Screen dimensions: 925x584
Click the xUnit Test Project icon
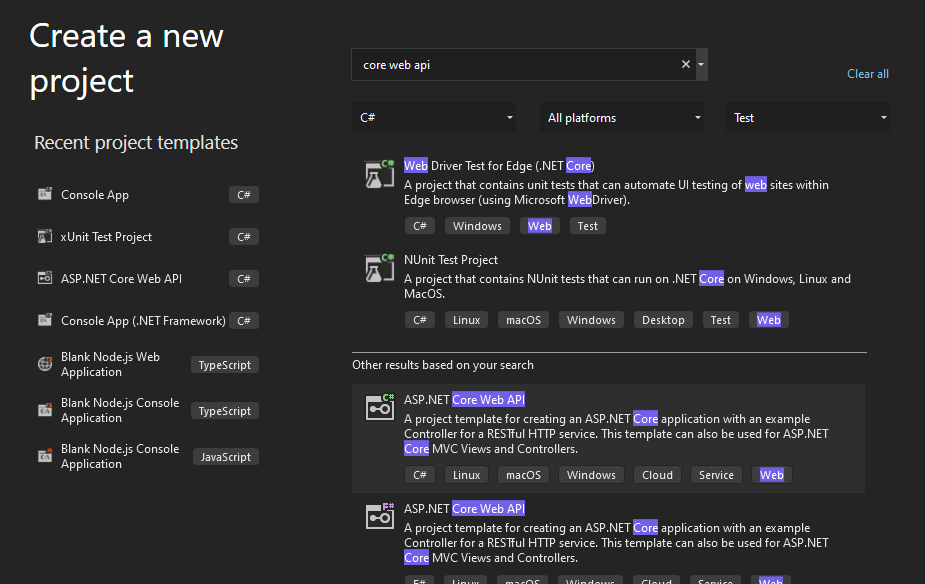click(45, 236)
